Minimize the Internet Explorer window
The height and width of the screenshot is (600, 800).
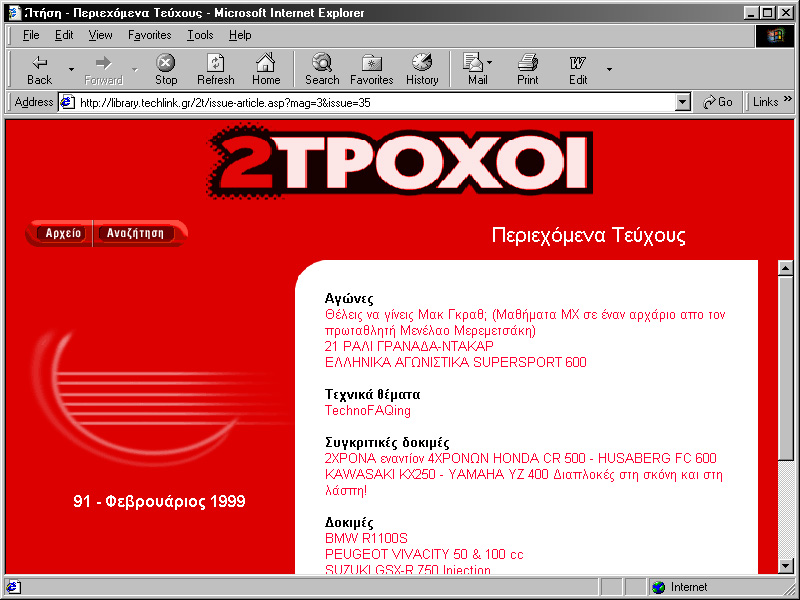(x=751, y=13)
